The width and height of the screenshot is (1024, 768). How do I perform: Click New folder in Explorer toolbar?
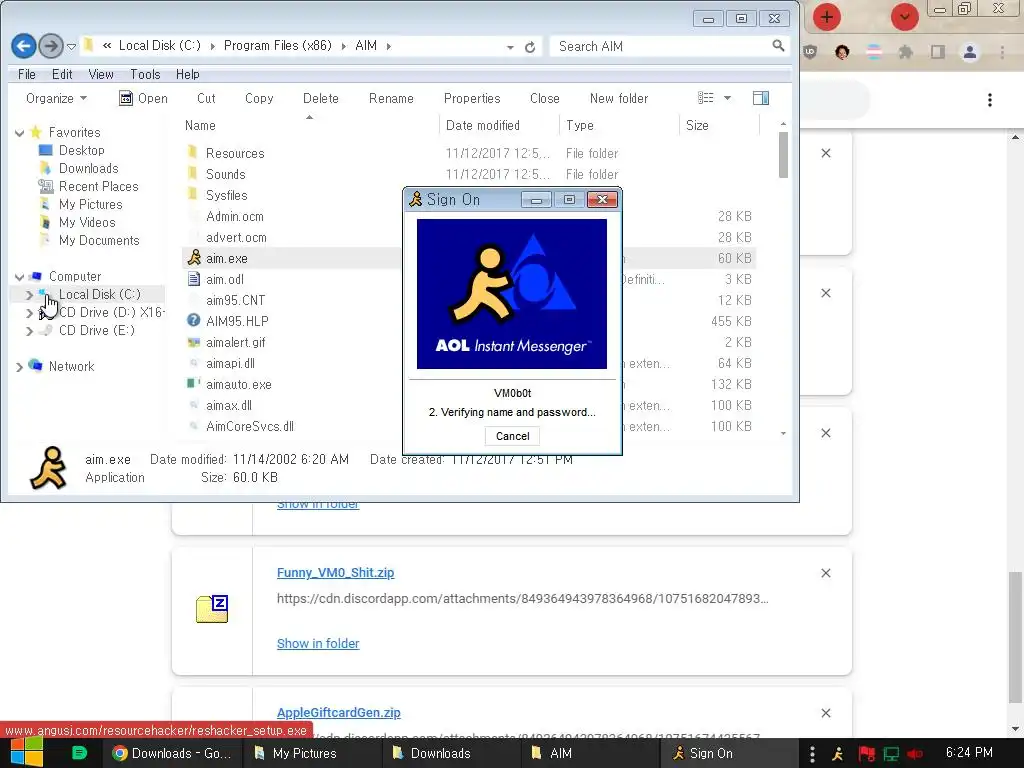click(618, 99)
